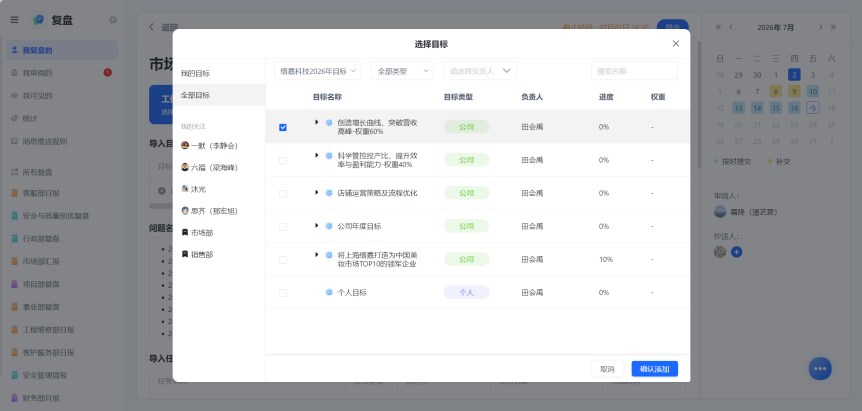Click the back arrow next to 返回
This screenshot has height=411, width=862.
pos(152,27)
